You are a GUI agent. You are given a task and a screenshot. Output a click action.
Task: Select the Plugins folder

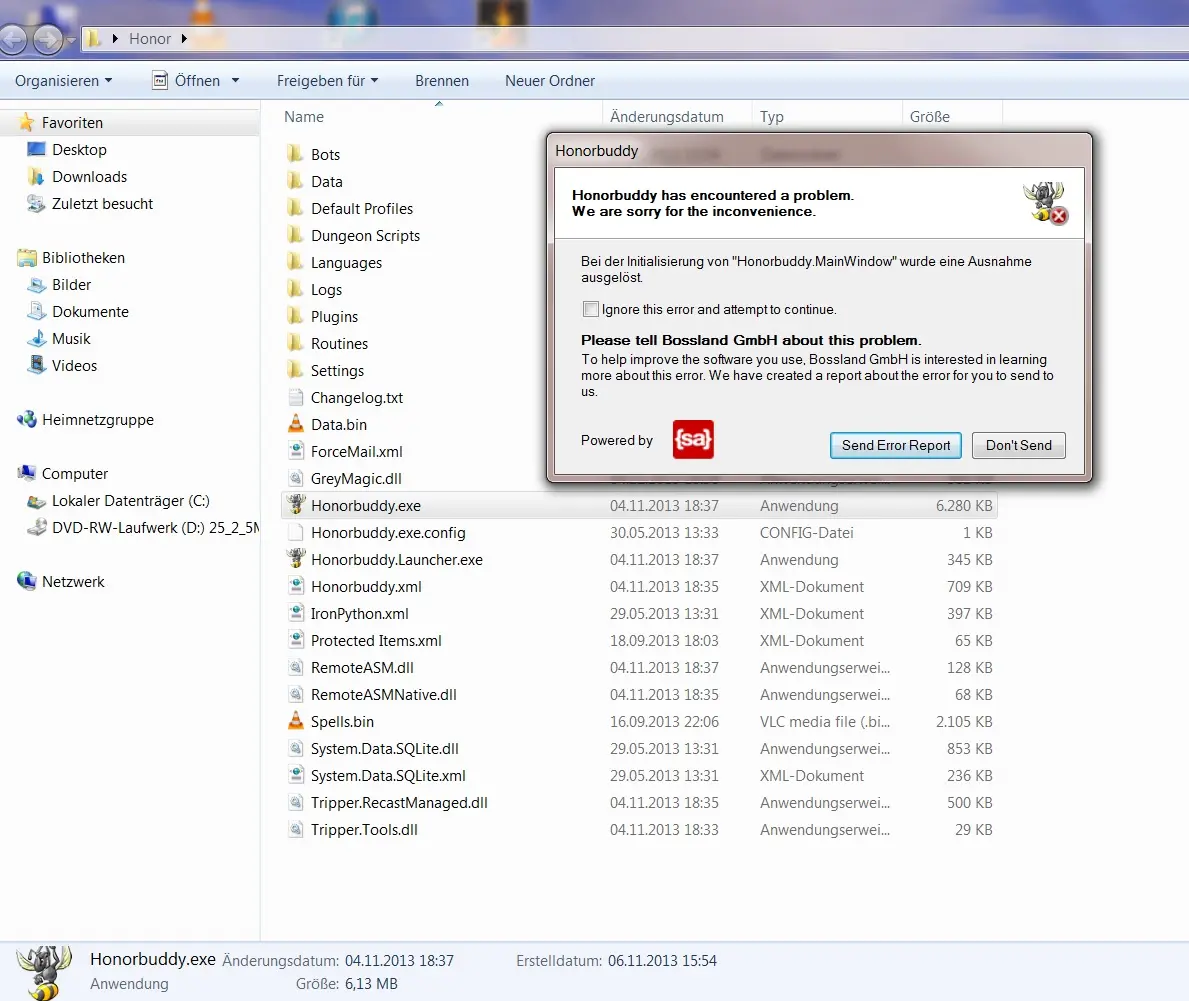point(334,316)
